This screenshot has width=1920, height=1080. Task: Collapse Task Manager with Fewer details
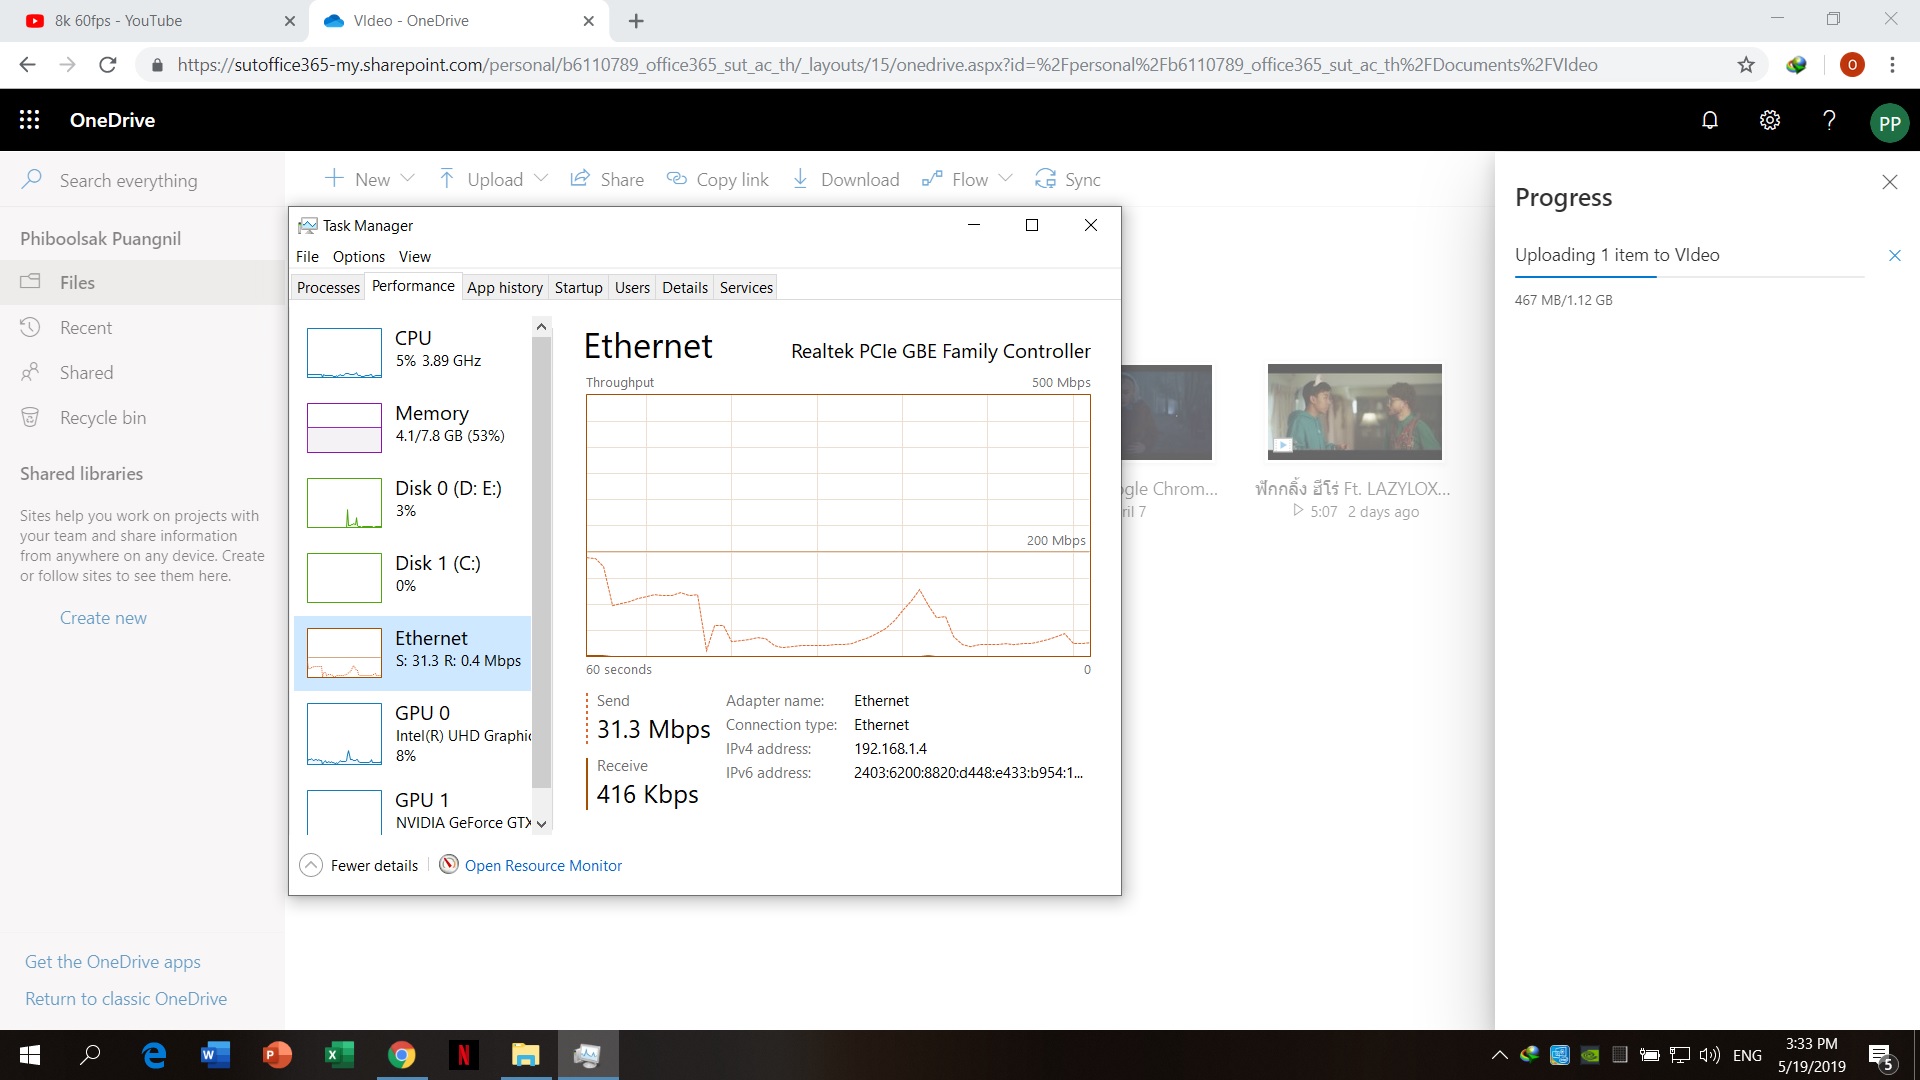pyautogui.click(x=359, y=865)
